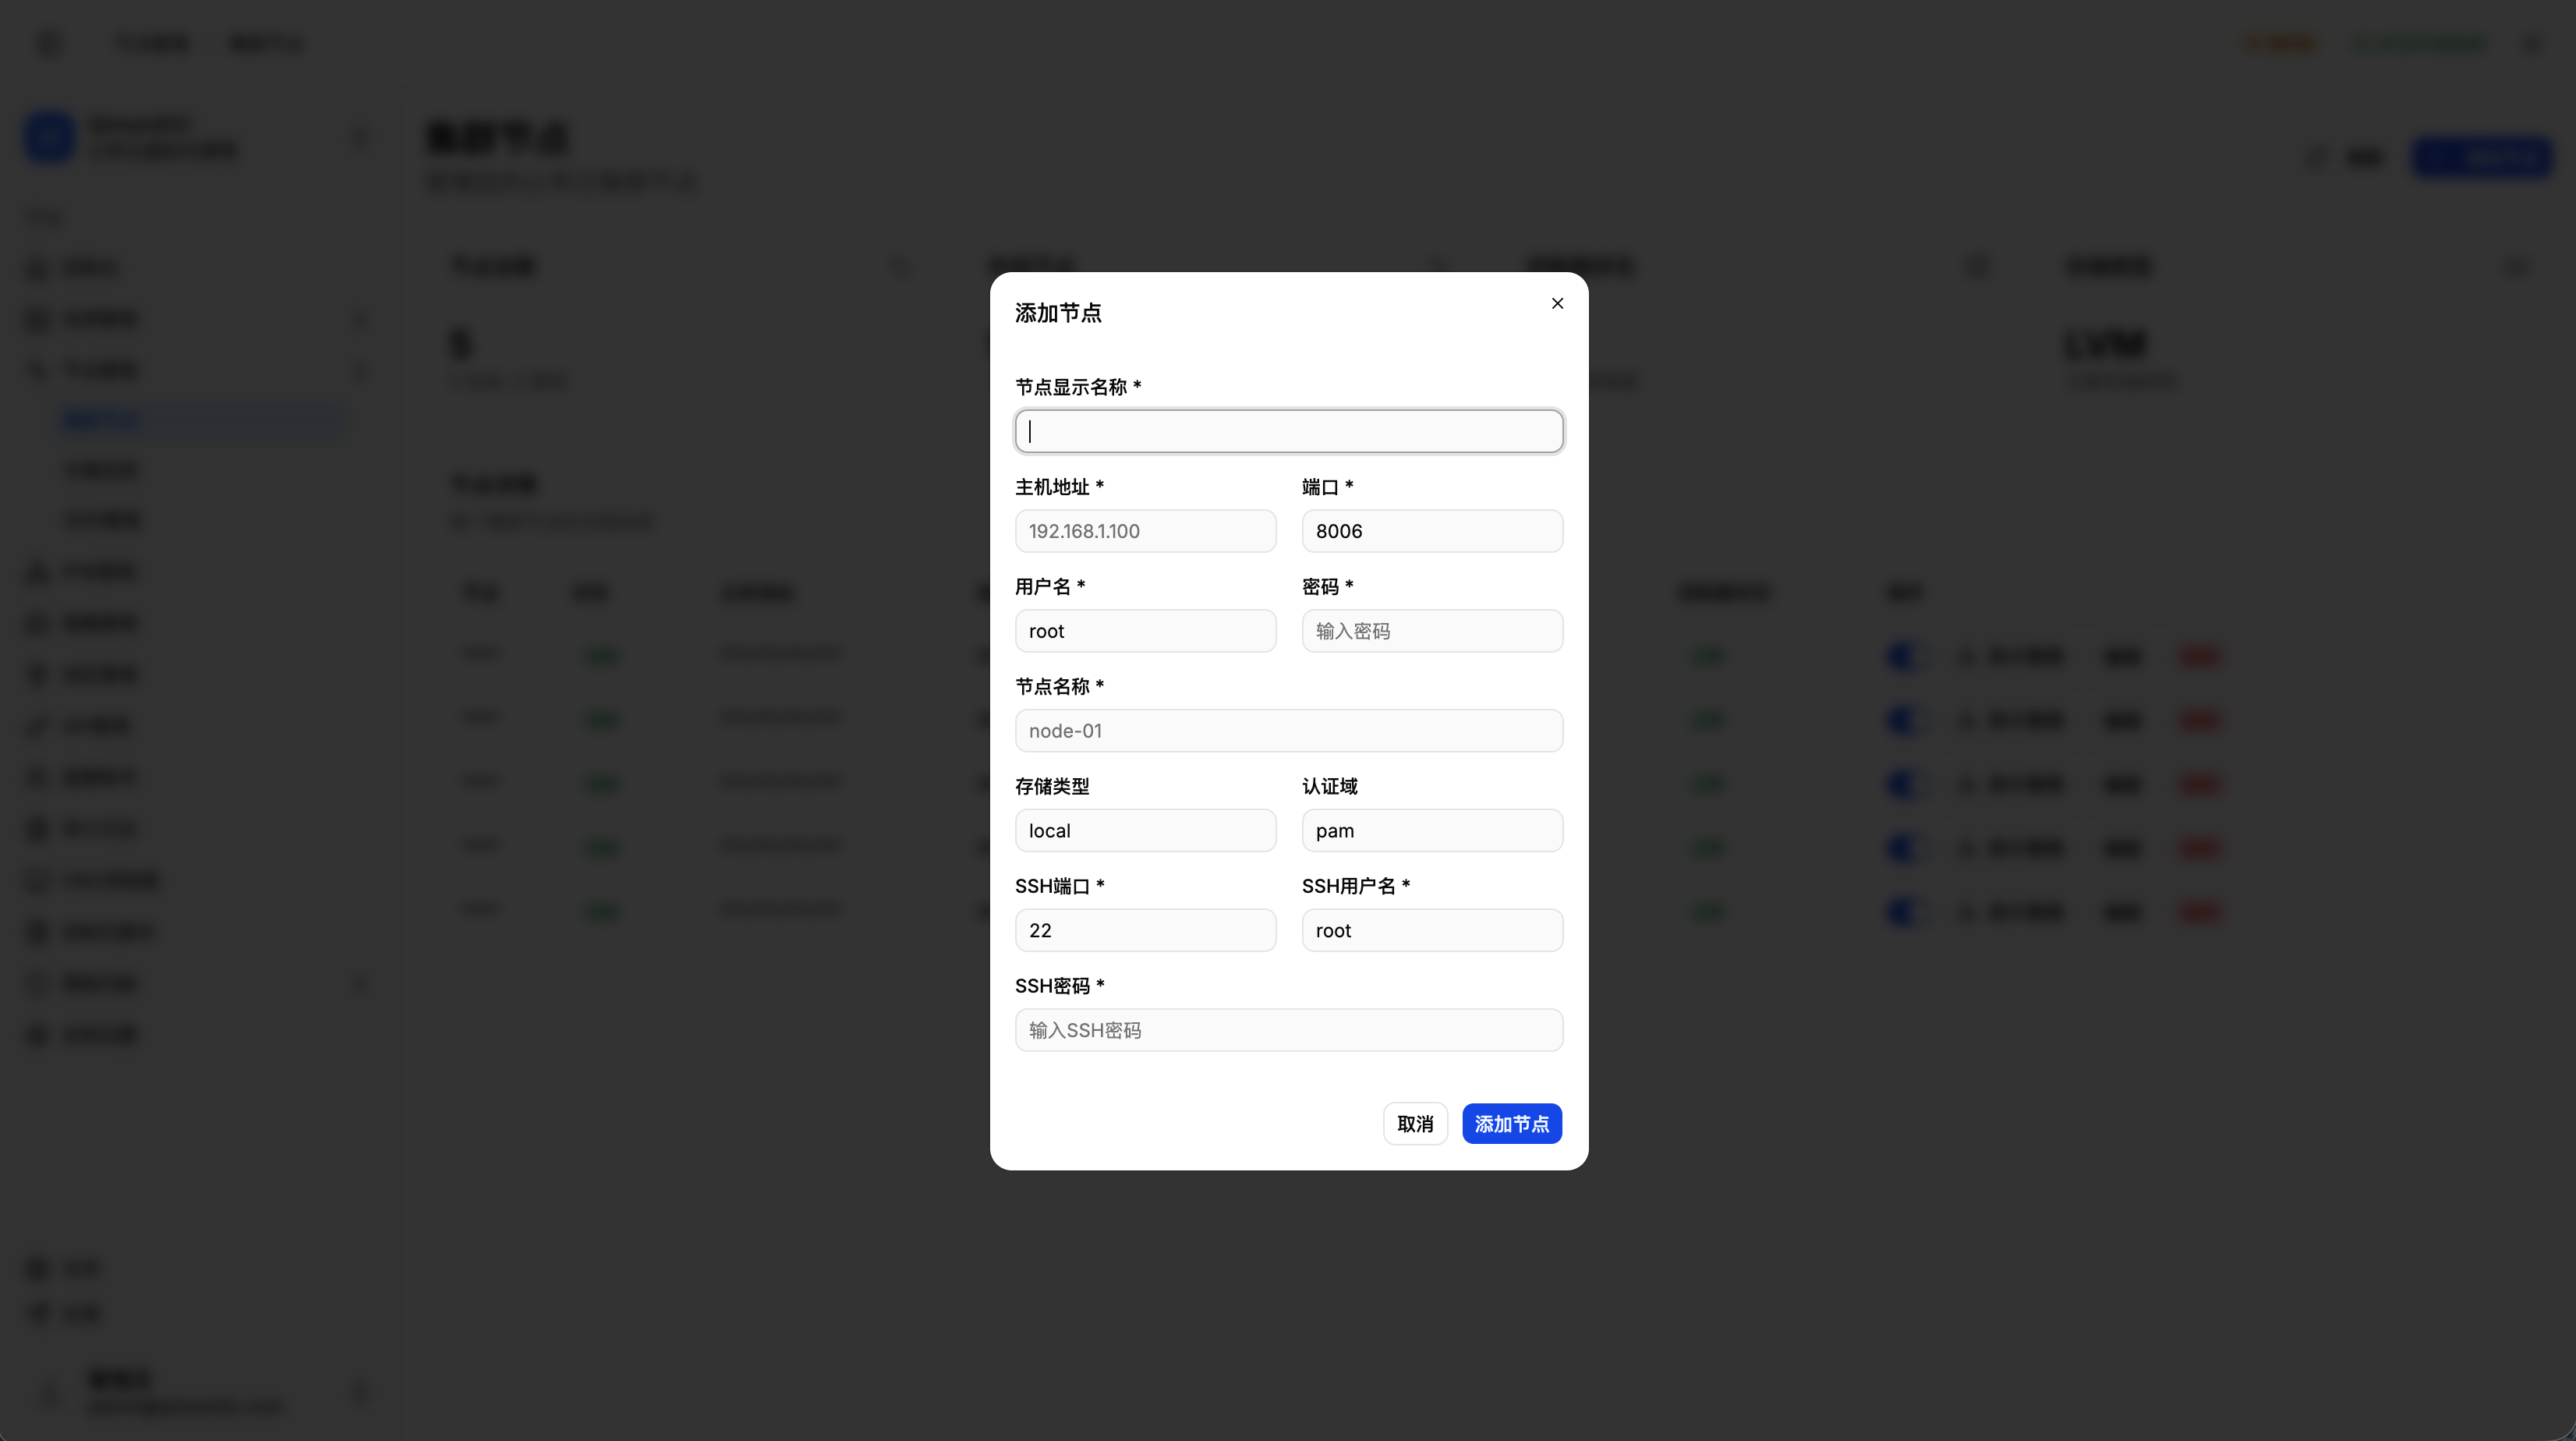
Task: Focus the SSH端口 field containing 22
Action: (x=1145, y=930)
